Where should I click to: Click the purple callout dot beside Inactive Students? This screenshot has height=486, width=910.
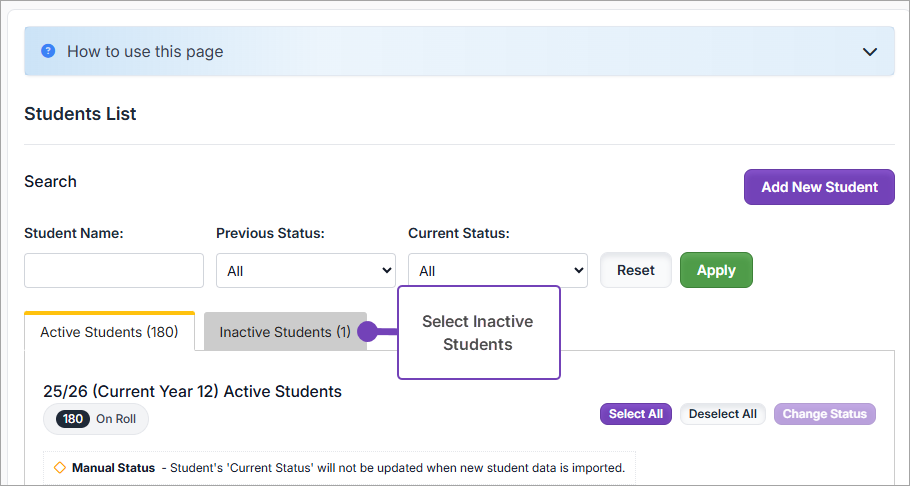(x=367, y=332)
